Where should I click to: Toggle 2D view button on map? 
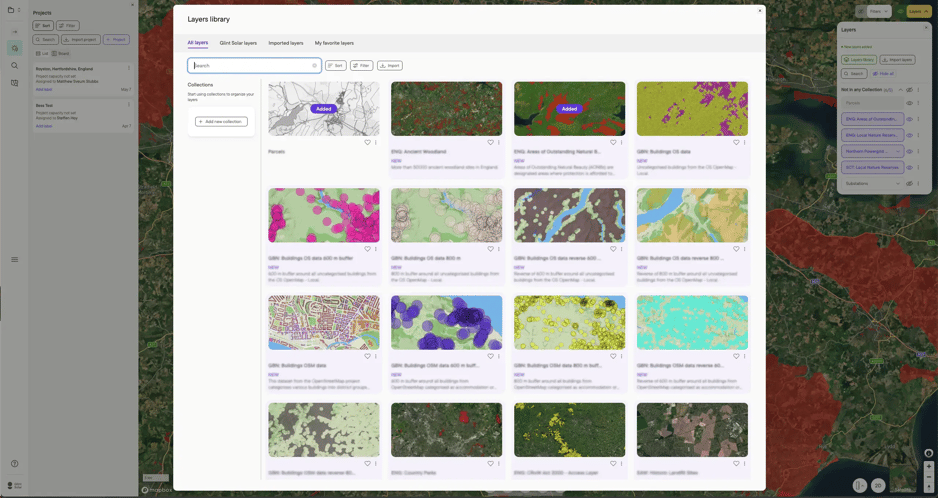(x=878, y=485)
